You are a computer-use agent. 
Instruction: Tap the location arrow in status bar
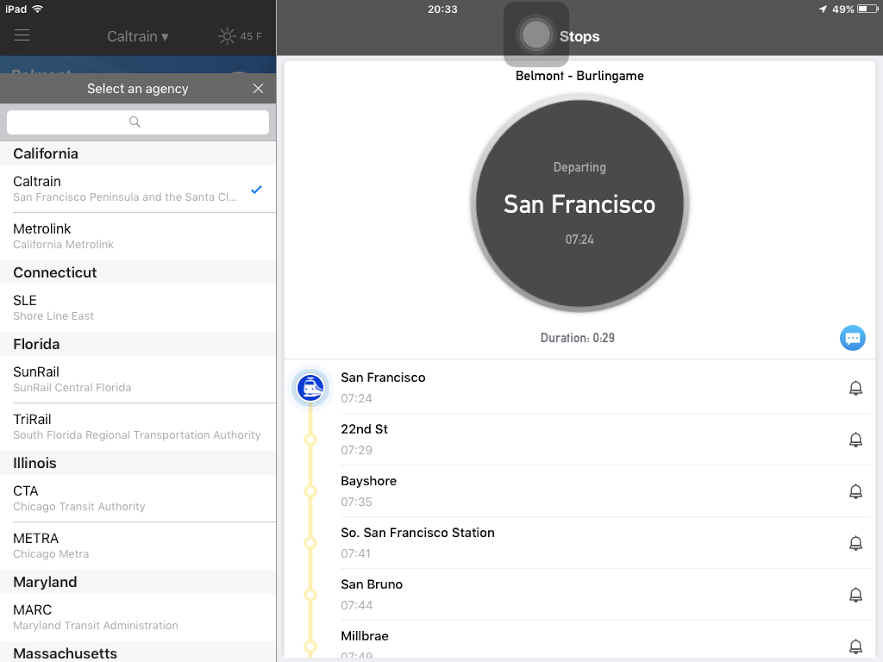coord(823,9)
